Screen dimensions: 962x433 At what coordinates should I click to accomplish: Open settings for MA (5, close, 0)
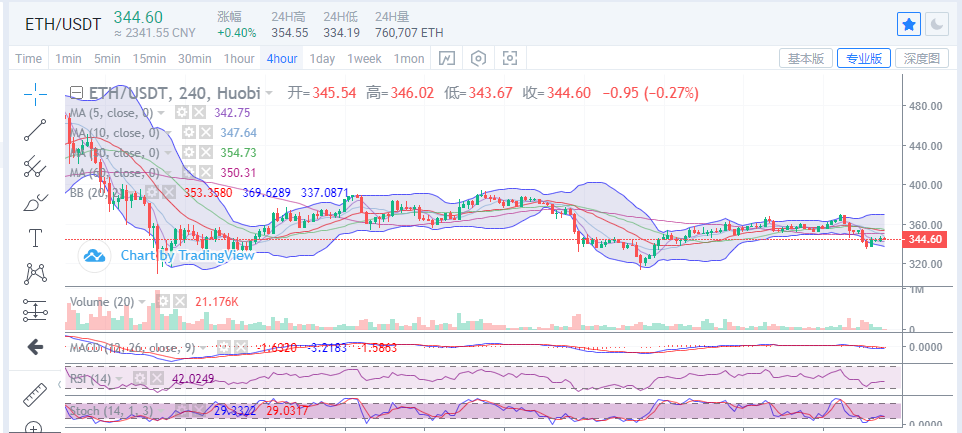[182, 113]
